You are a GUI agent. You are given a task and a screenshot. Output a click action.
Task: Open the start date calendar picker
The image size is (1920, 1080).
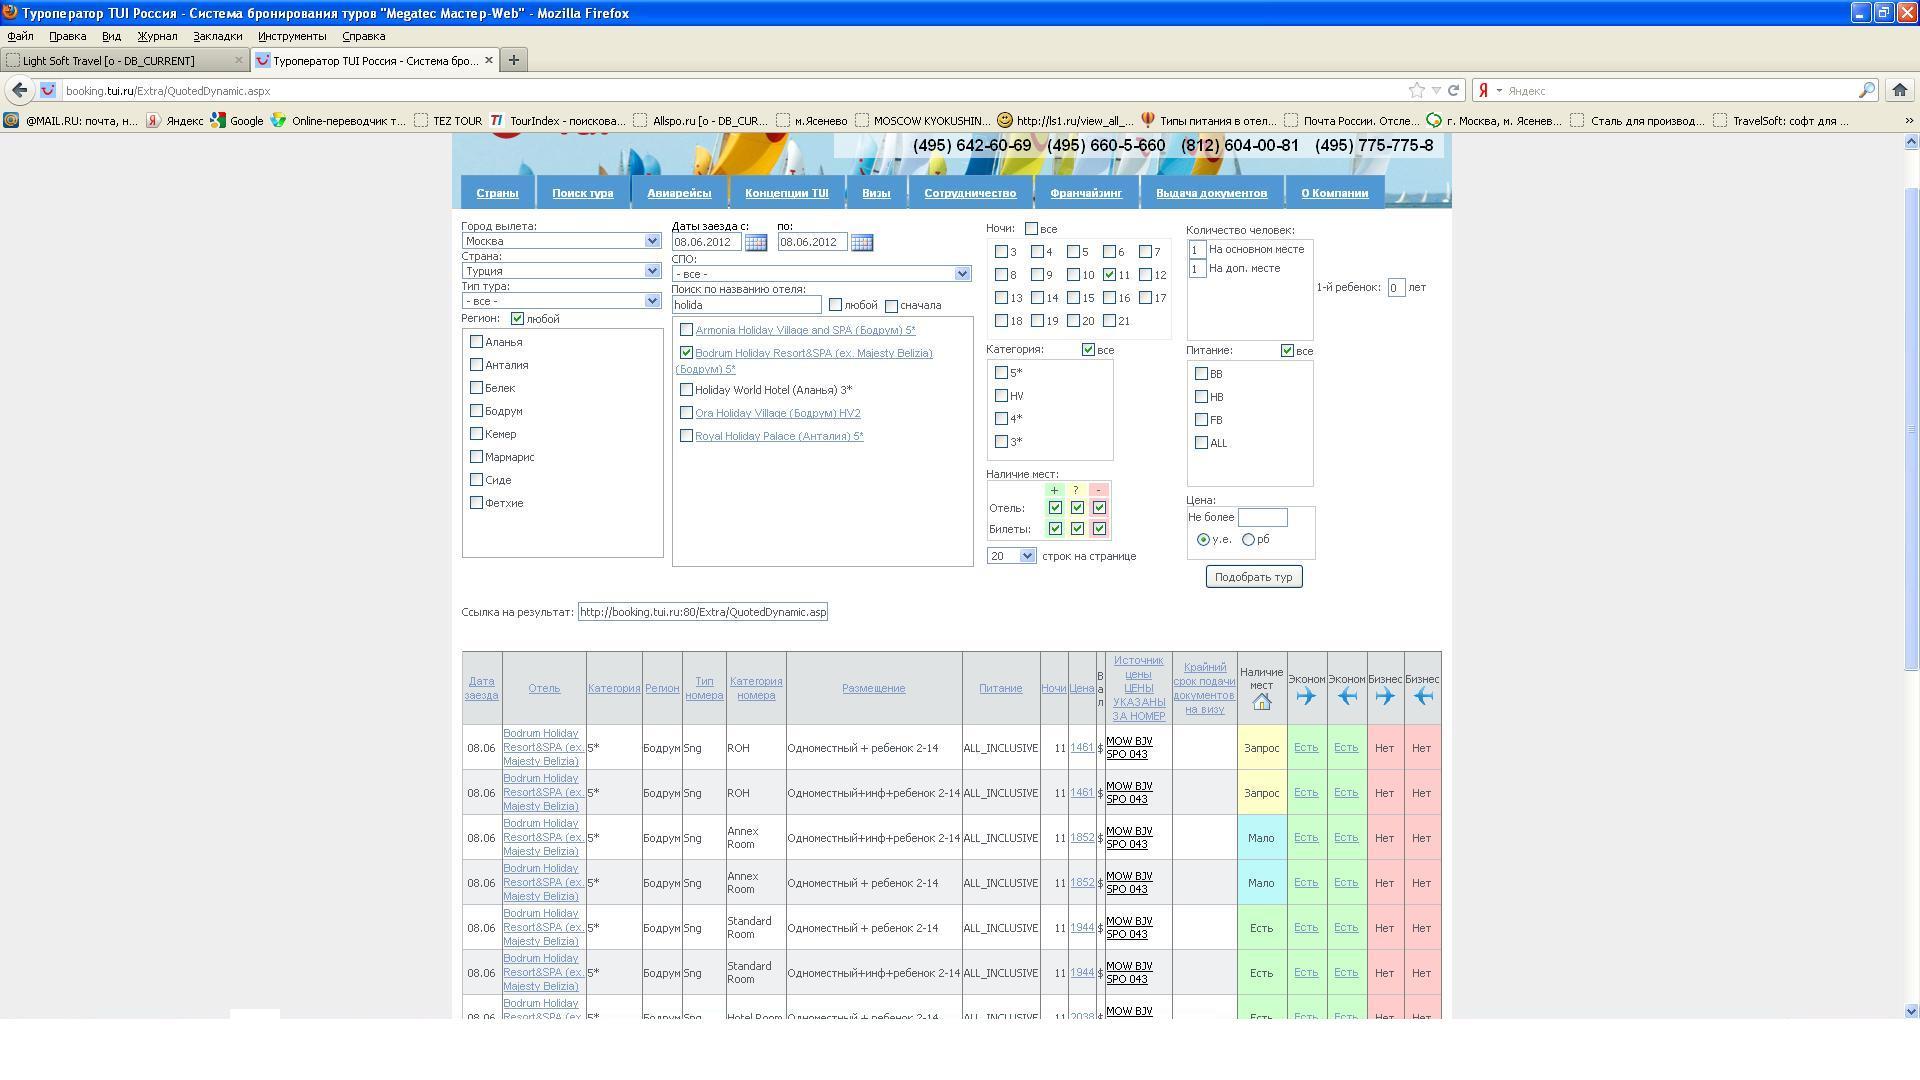pos(756,243)
